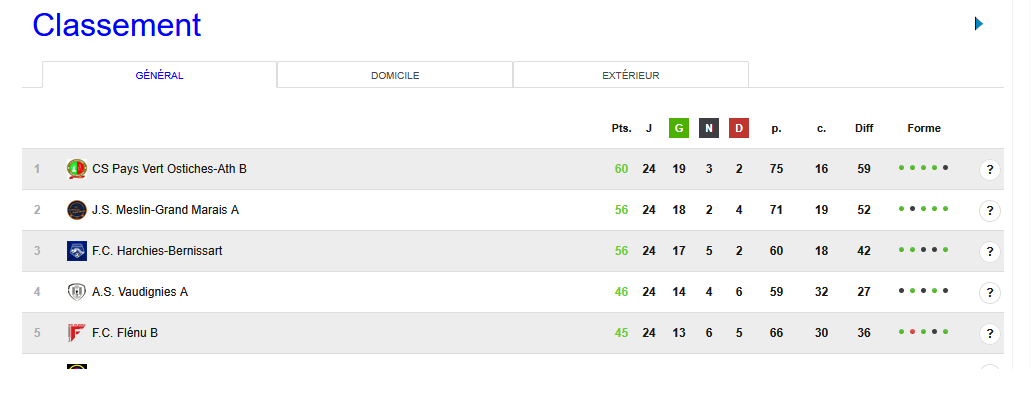Screen dimensions: 1032x399
Task: Click the red D losses column badge
Action: click(x=738, y=128)
